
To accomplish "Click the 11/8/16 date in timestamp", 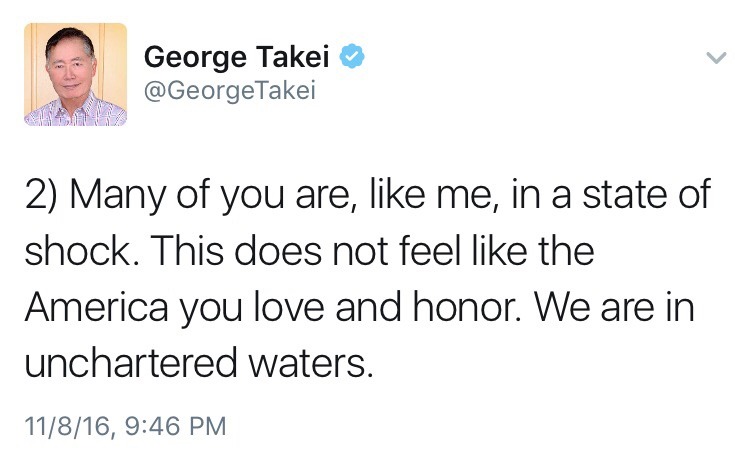I will 62,427.
